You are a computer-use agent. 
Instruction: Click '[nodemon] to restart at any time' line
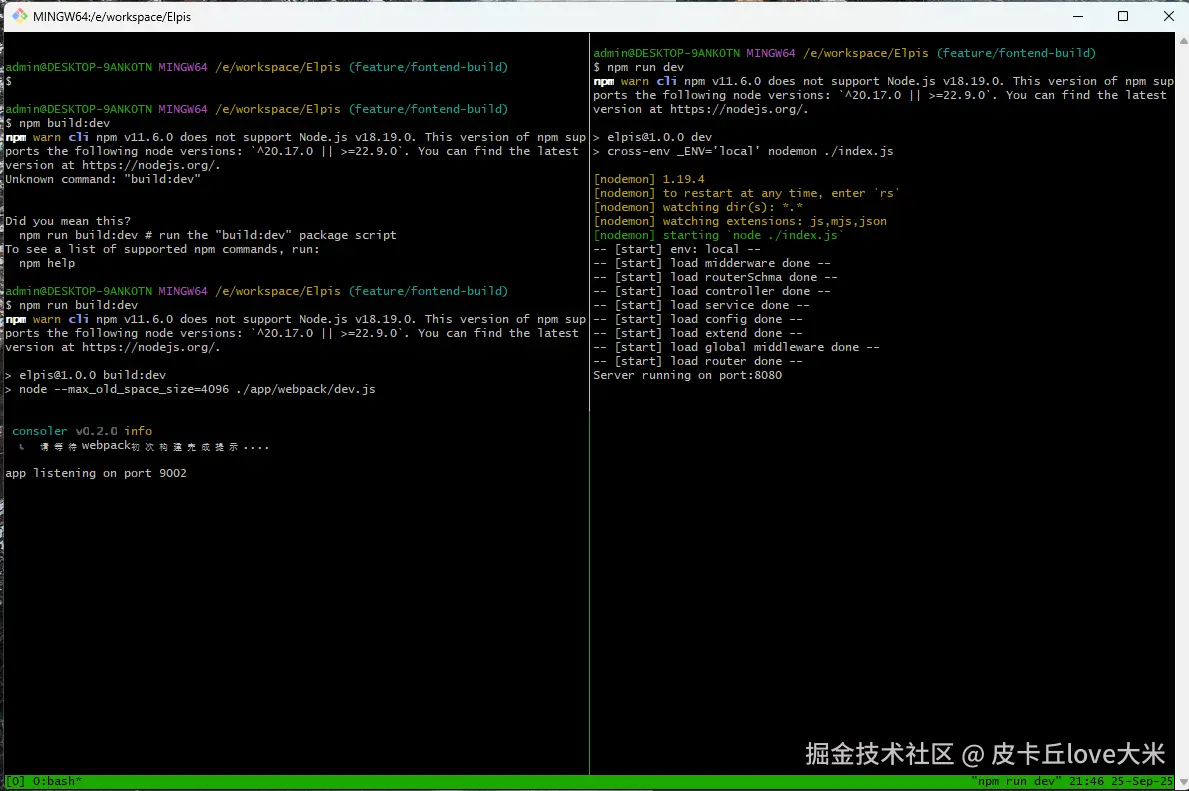click(x=747, y=193)
